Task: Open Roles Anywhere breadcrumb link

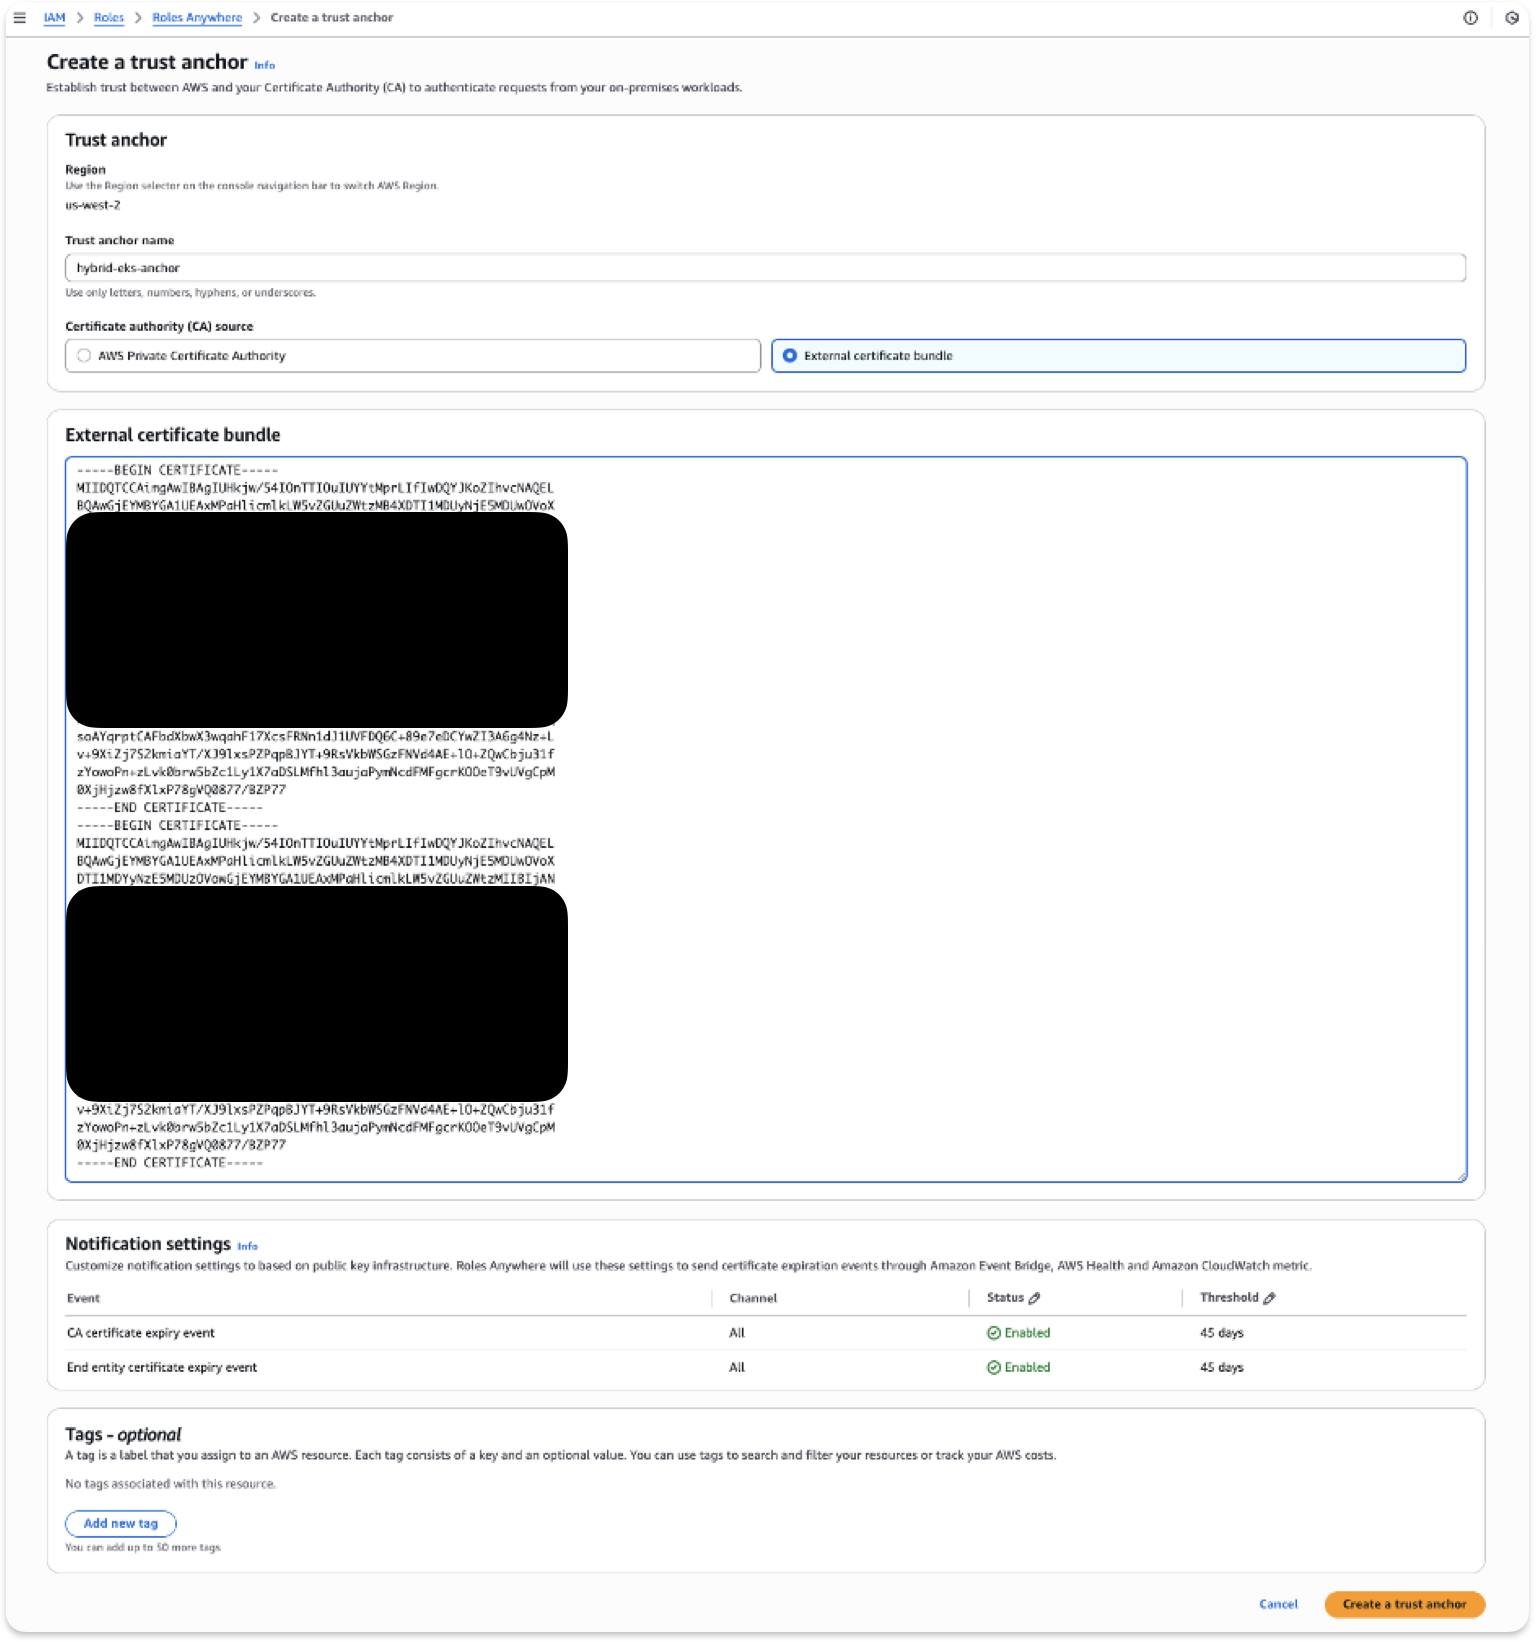Action: point(197,18)
